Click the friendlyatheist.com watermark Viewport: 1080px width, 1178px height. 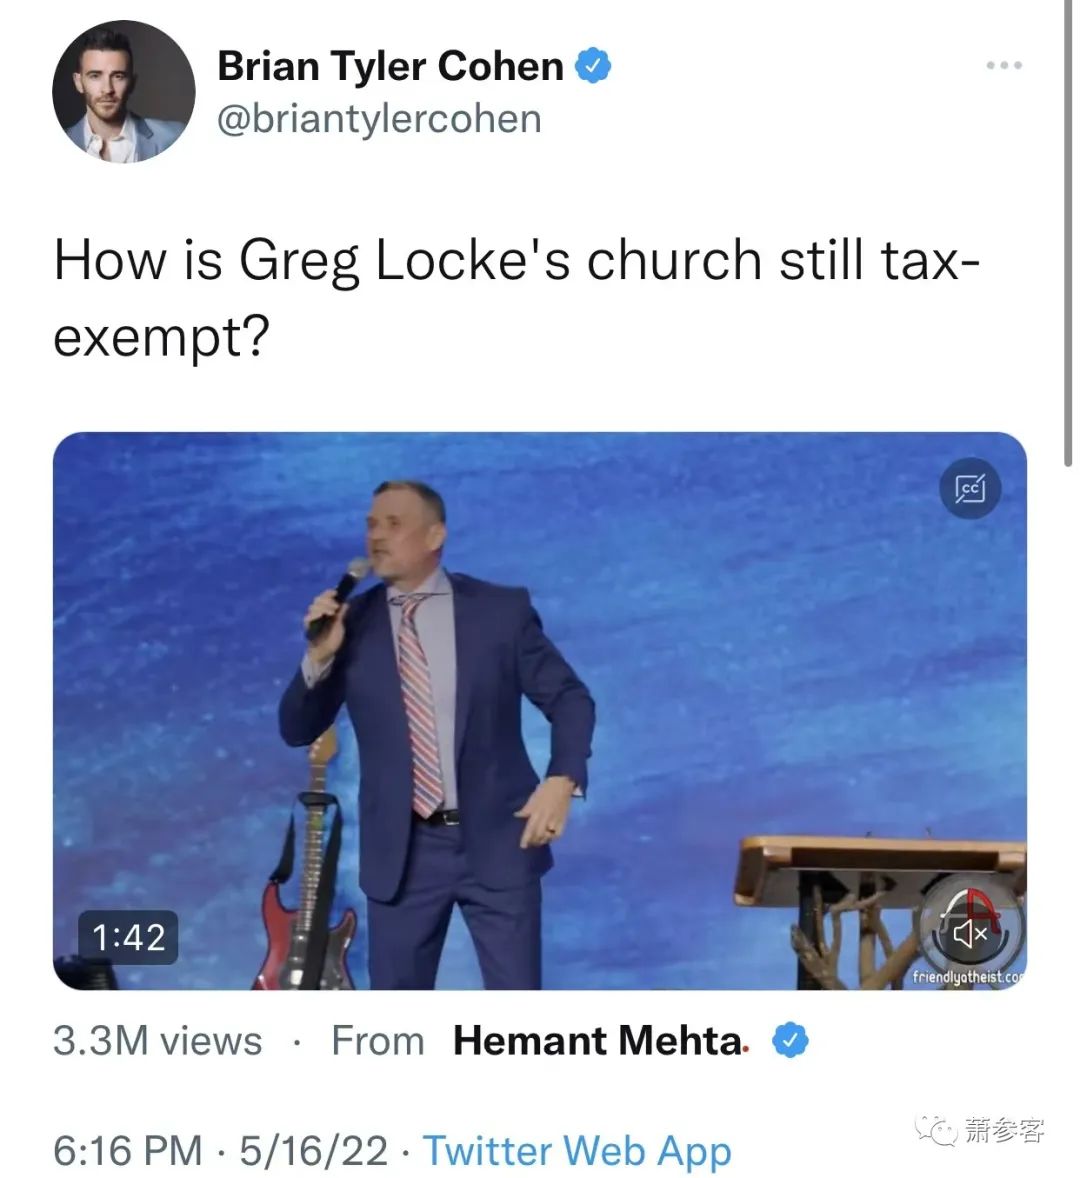(x=968, y=977)
